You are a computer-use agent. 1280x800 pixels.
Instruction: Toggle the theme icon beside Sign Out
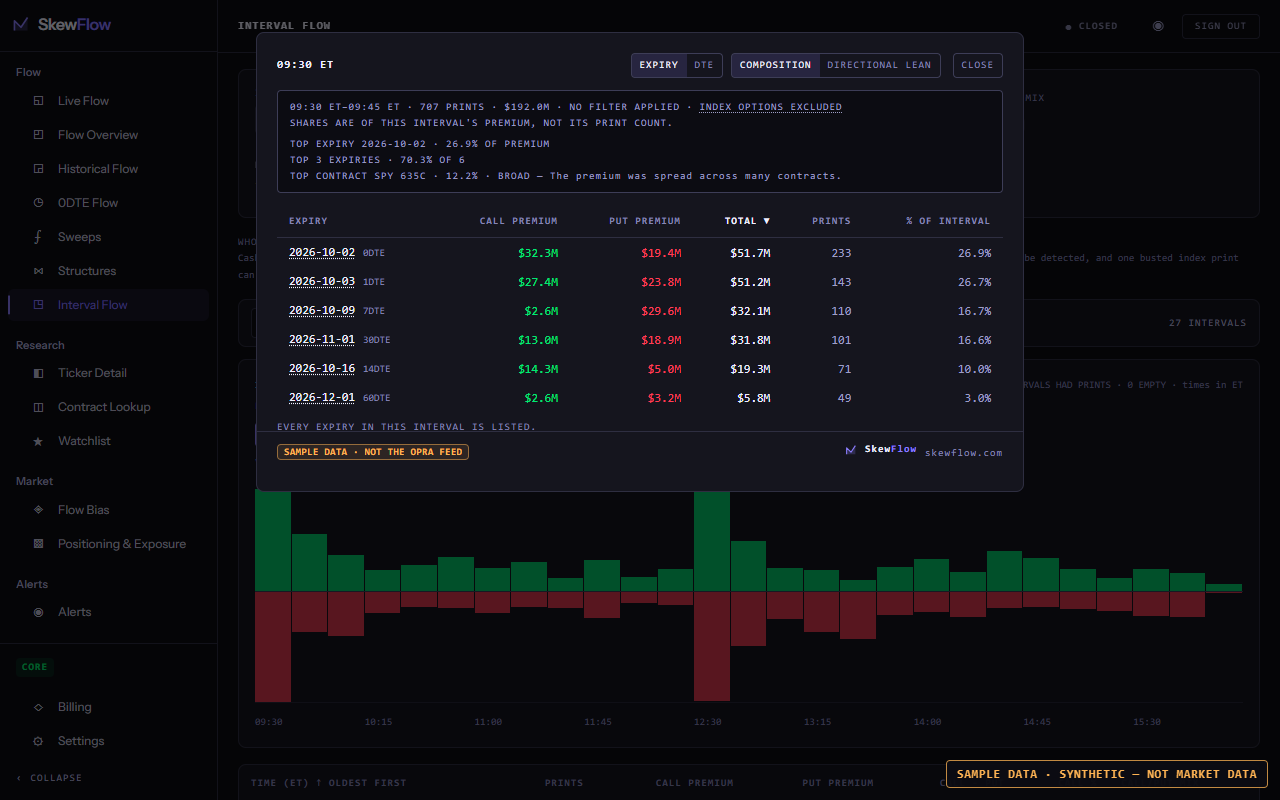coord(1158,26)
